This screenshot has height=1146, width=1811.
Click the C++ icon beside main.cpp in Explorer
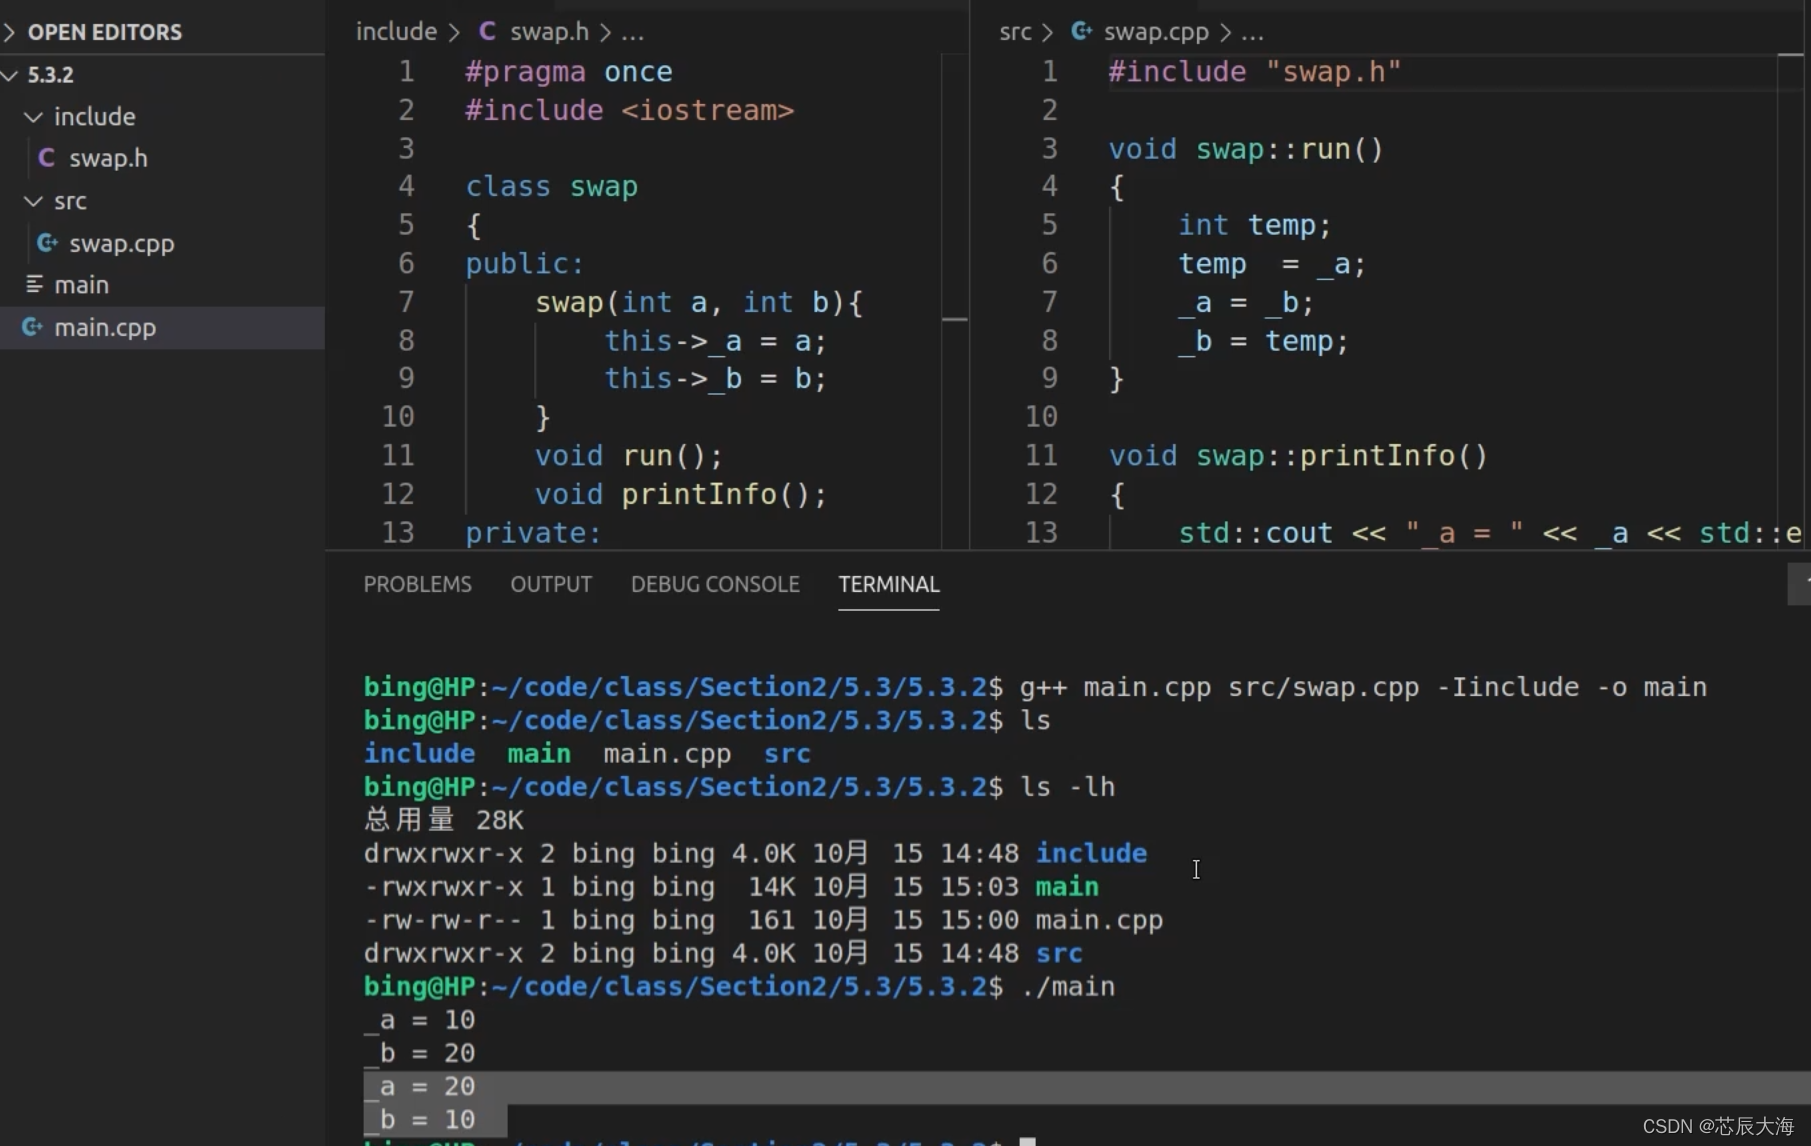tap(31, 327)
